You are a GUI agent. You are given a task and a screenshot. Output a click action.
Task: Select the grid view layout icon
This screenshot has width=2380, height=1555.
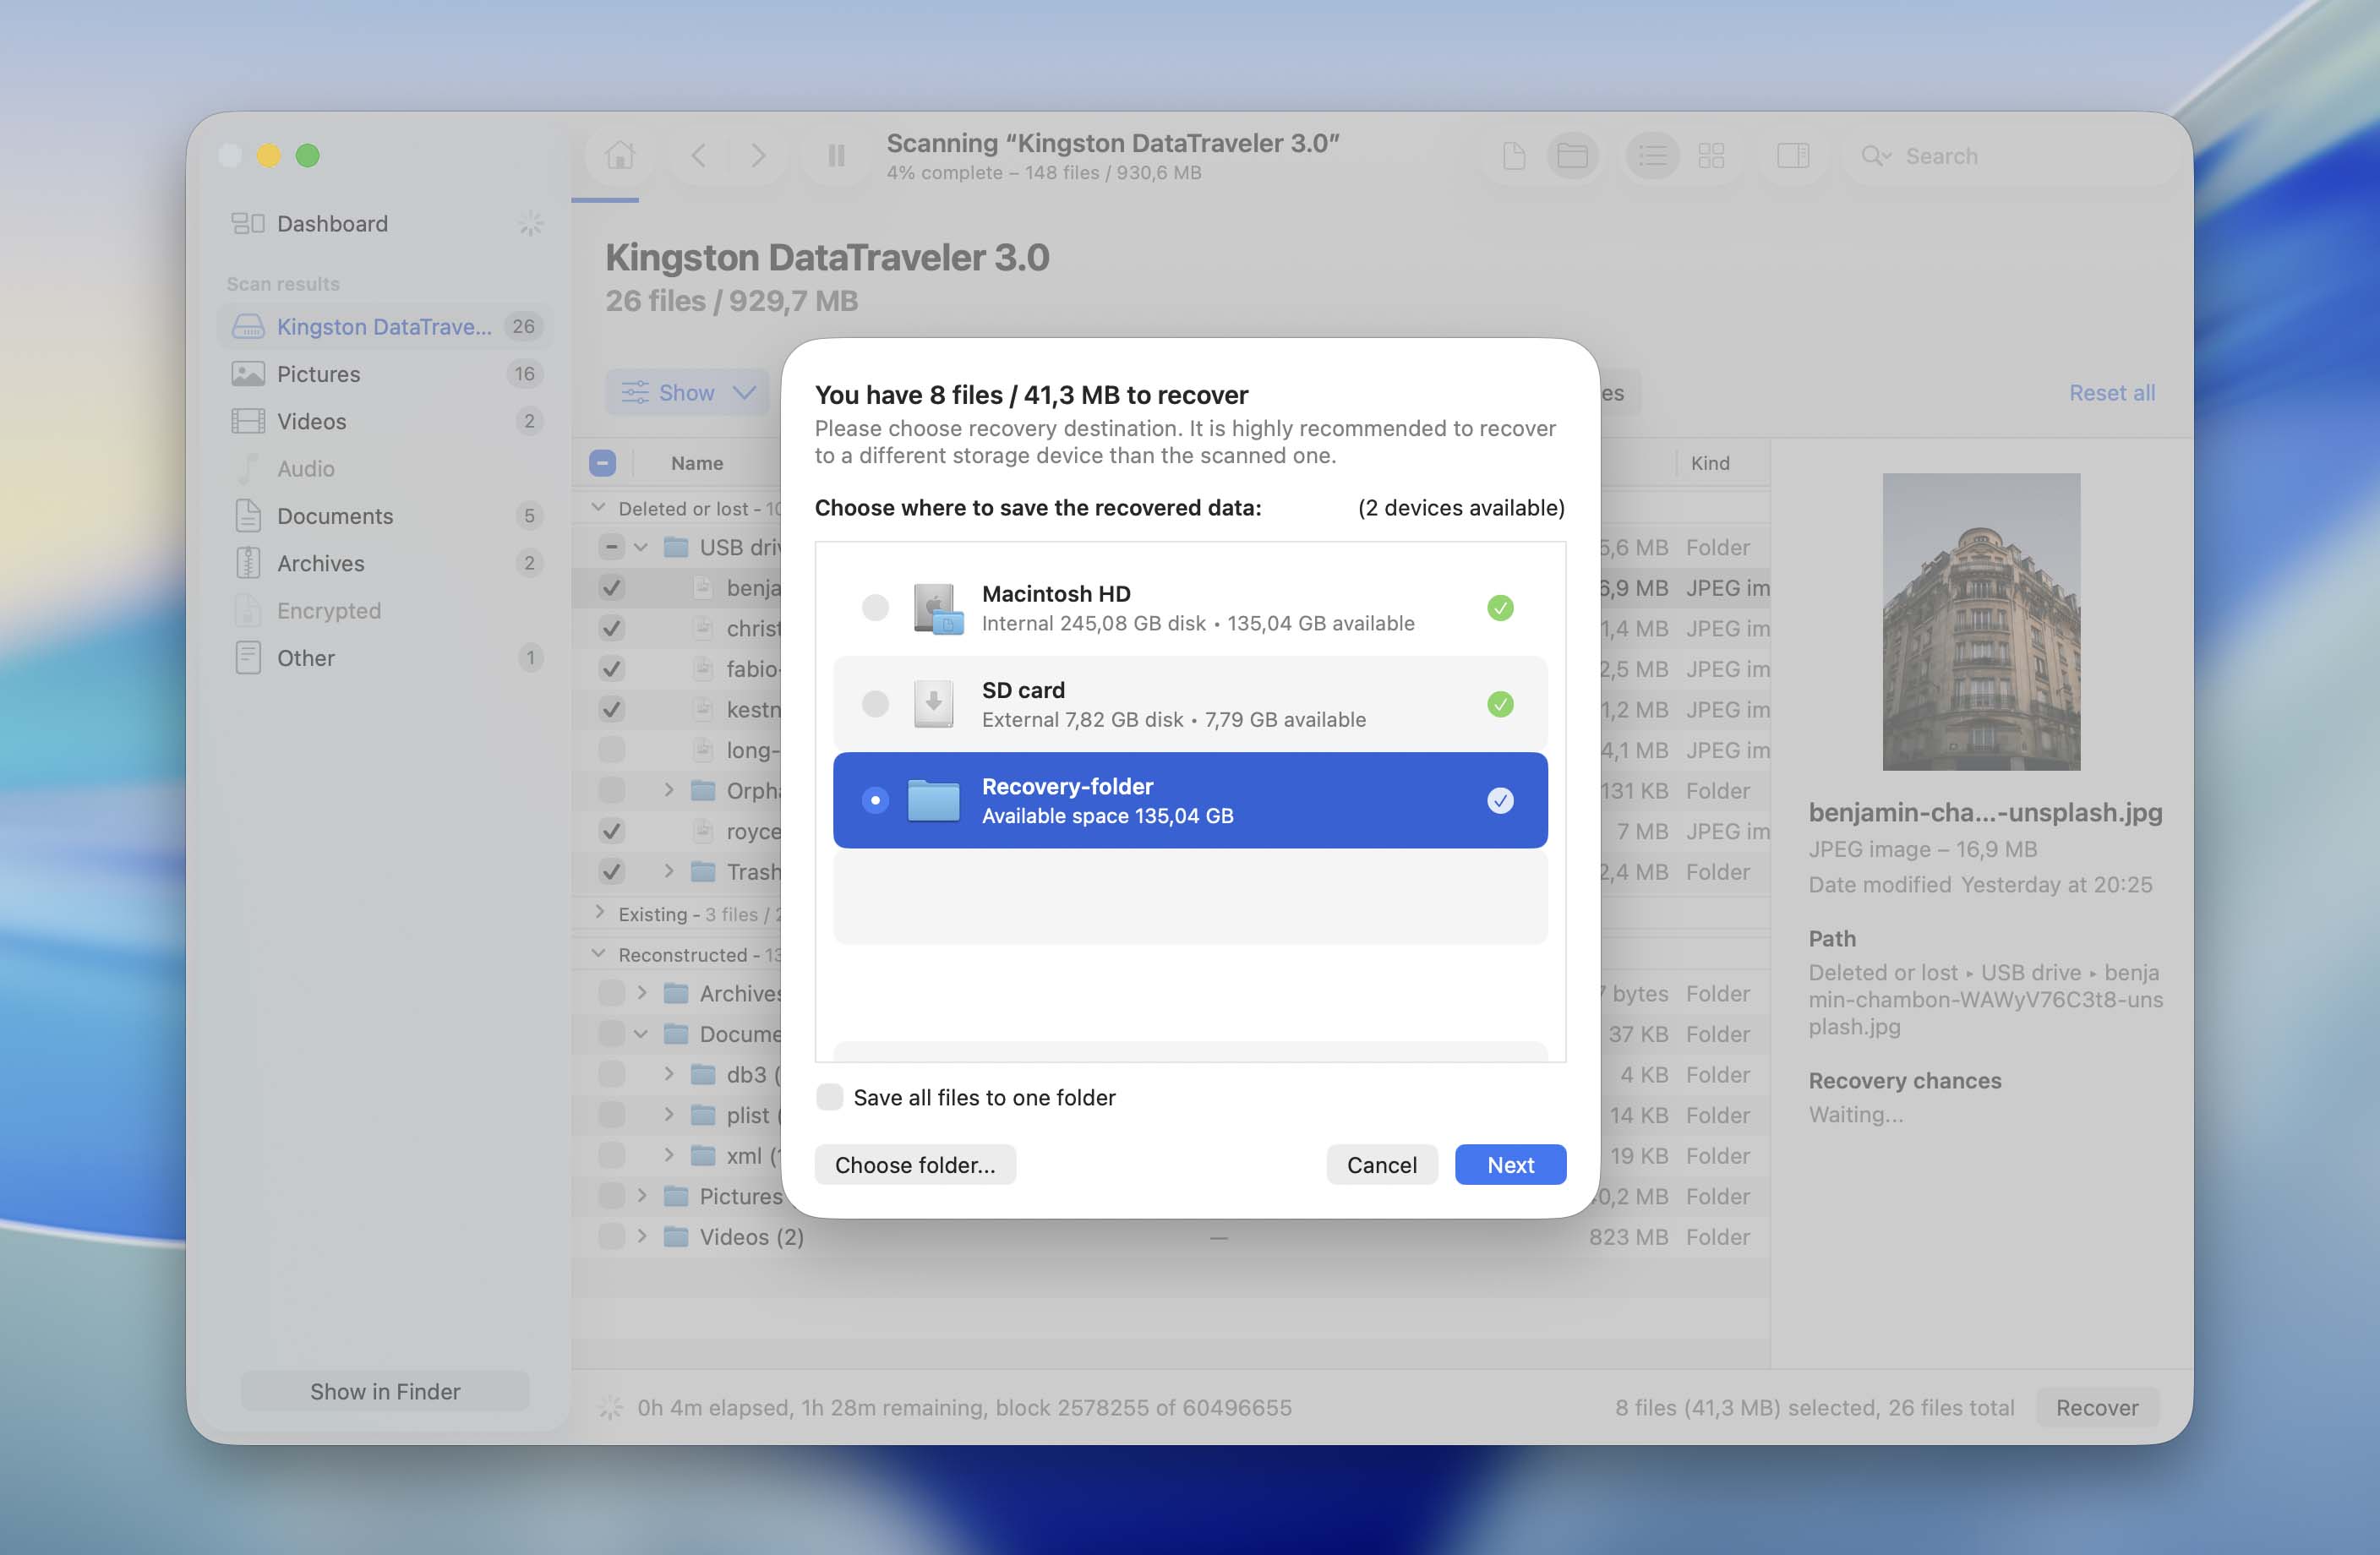coord(1711,155)
